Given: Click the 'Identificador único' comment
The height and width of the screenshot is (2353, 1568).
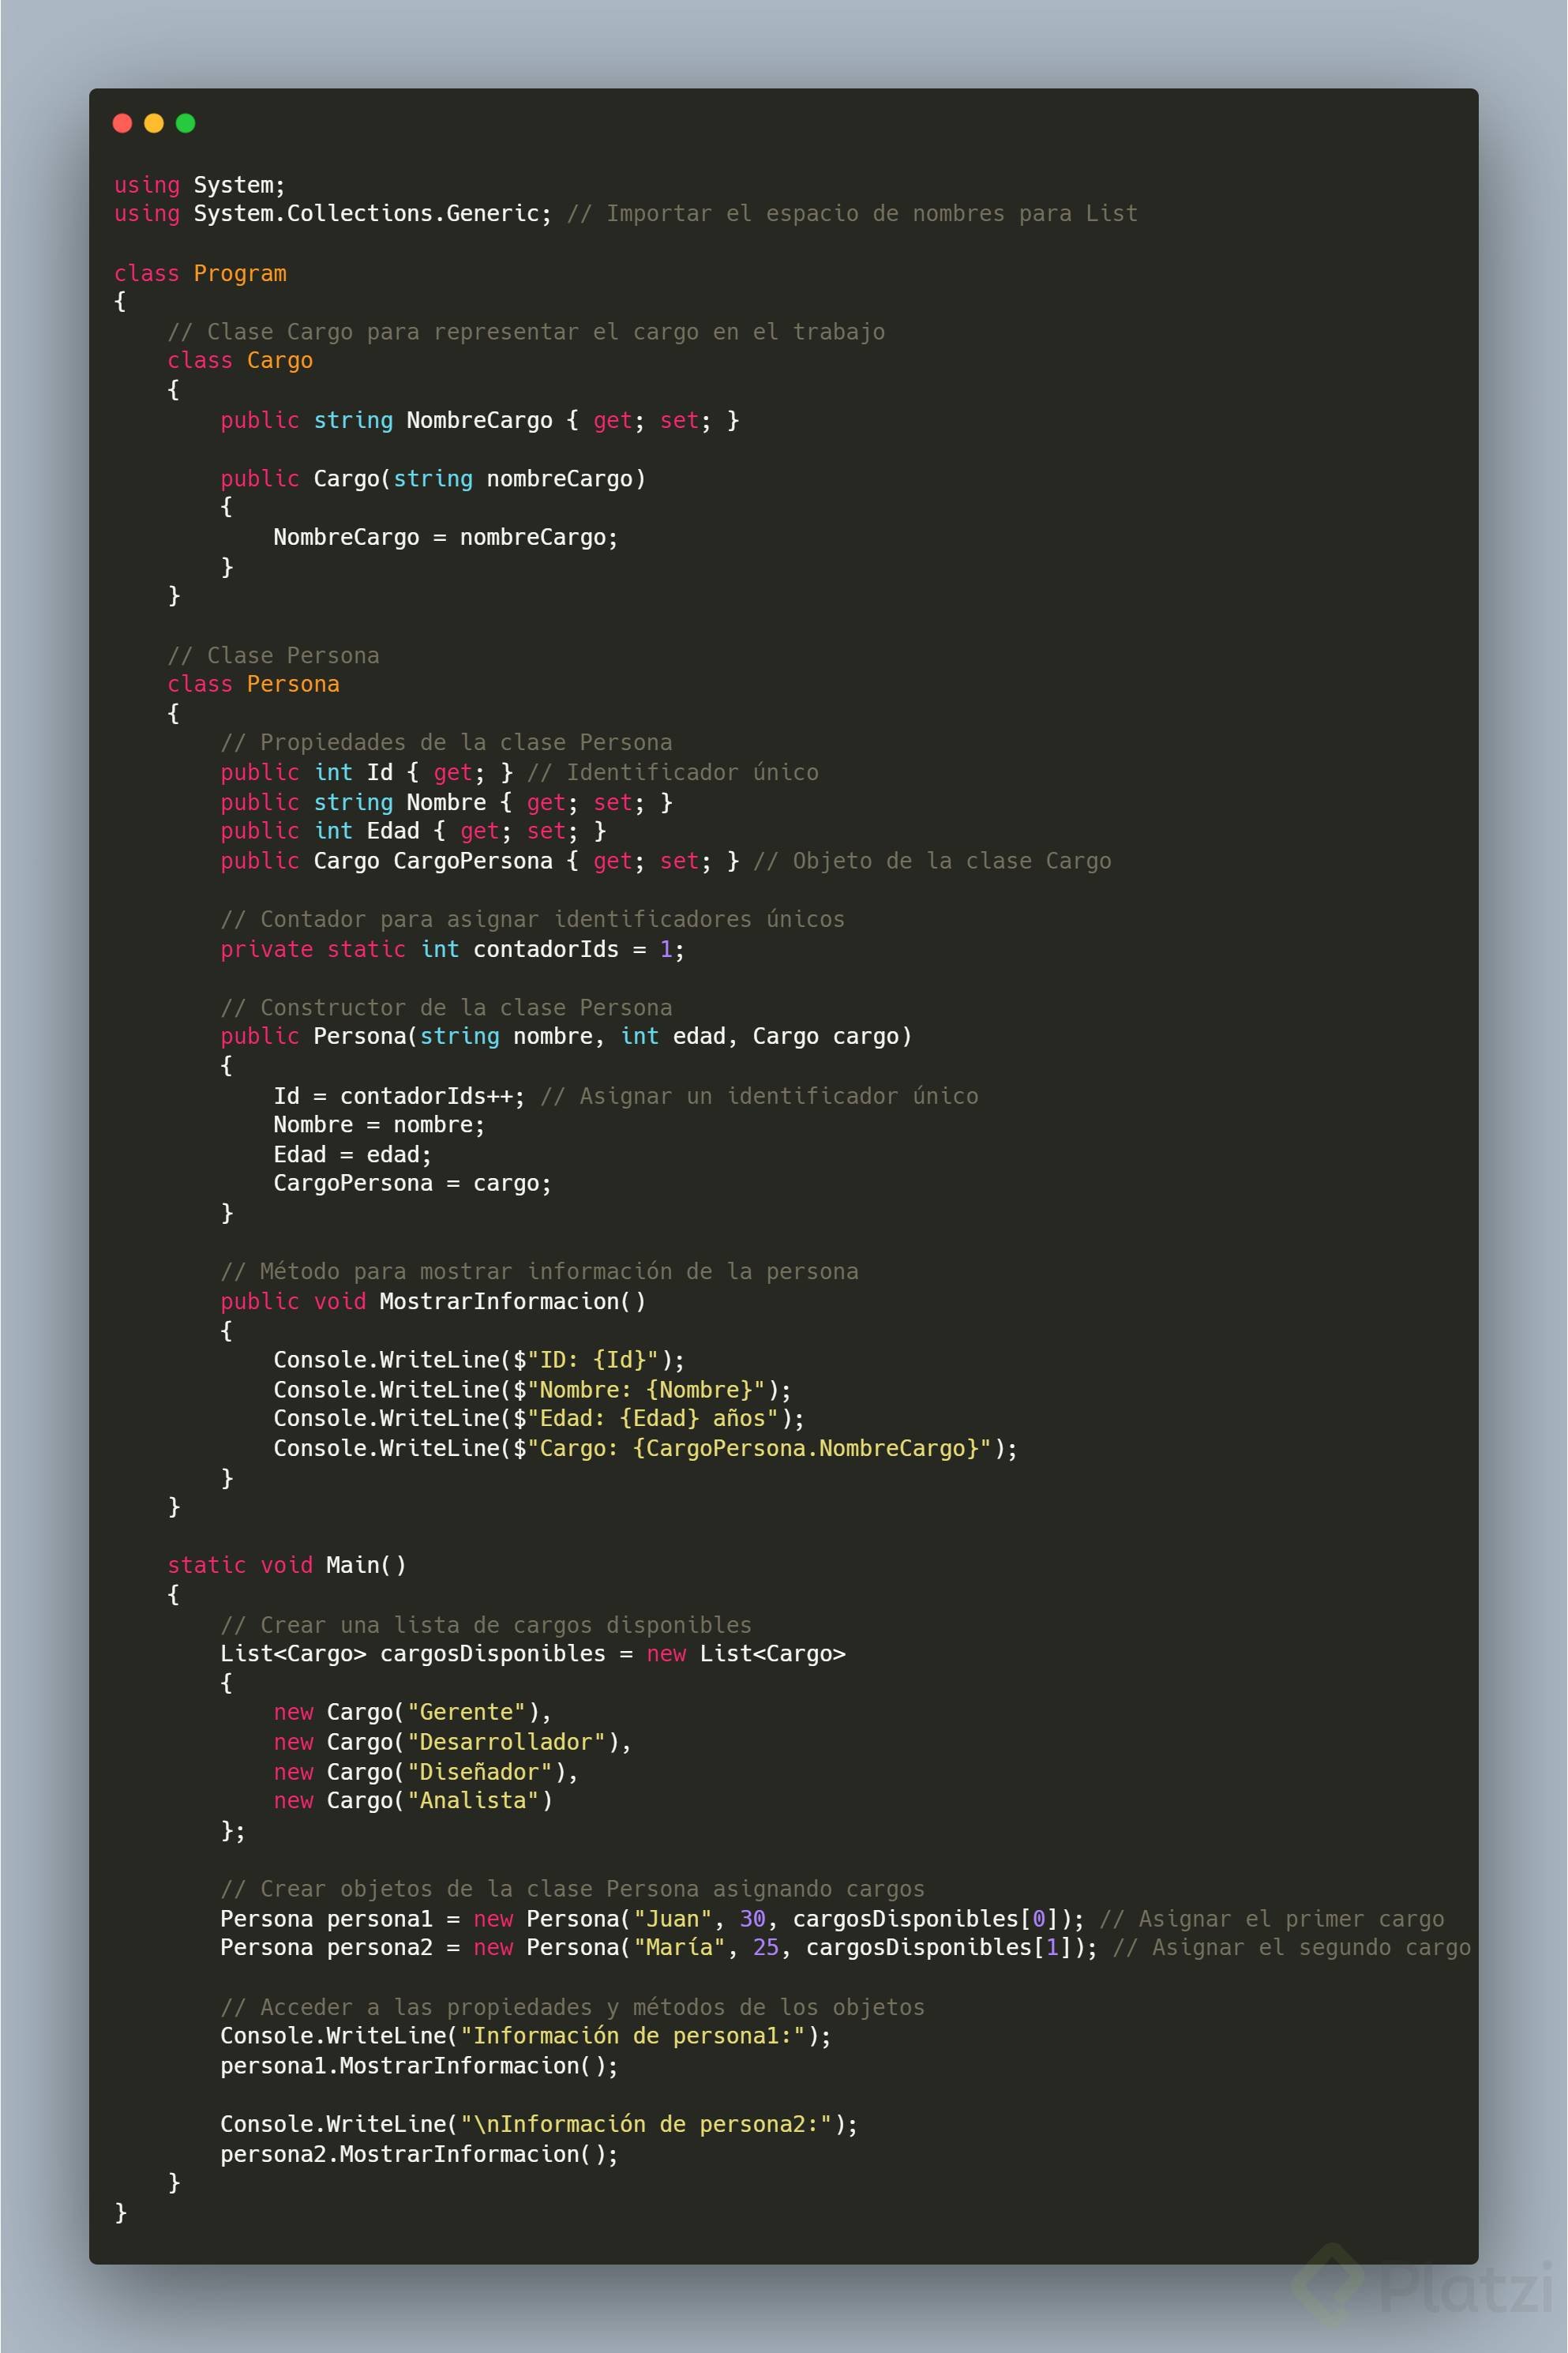Looking at the screenshot, I should tap(691, 772).
